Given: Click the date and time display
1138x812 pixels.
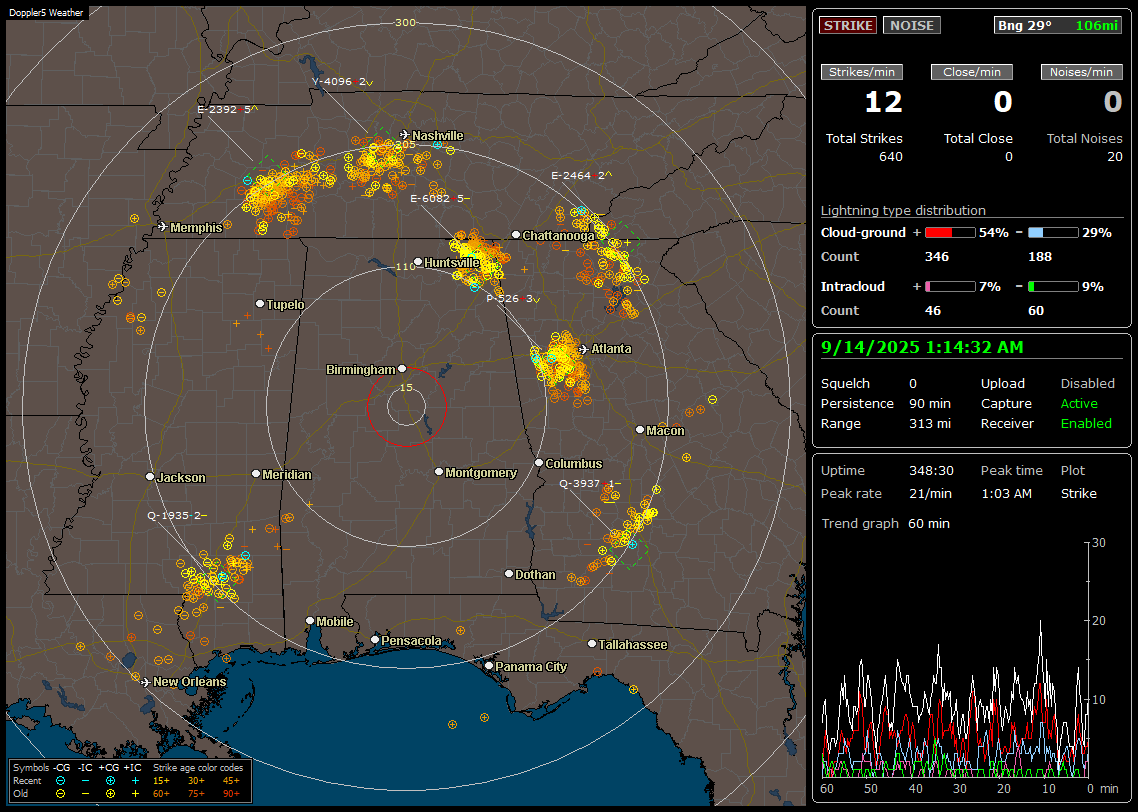Looking at the screenshot, I should pos(922,348).
